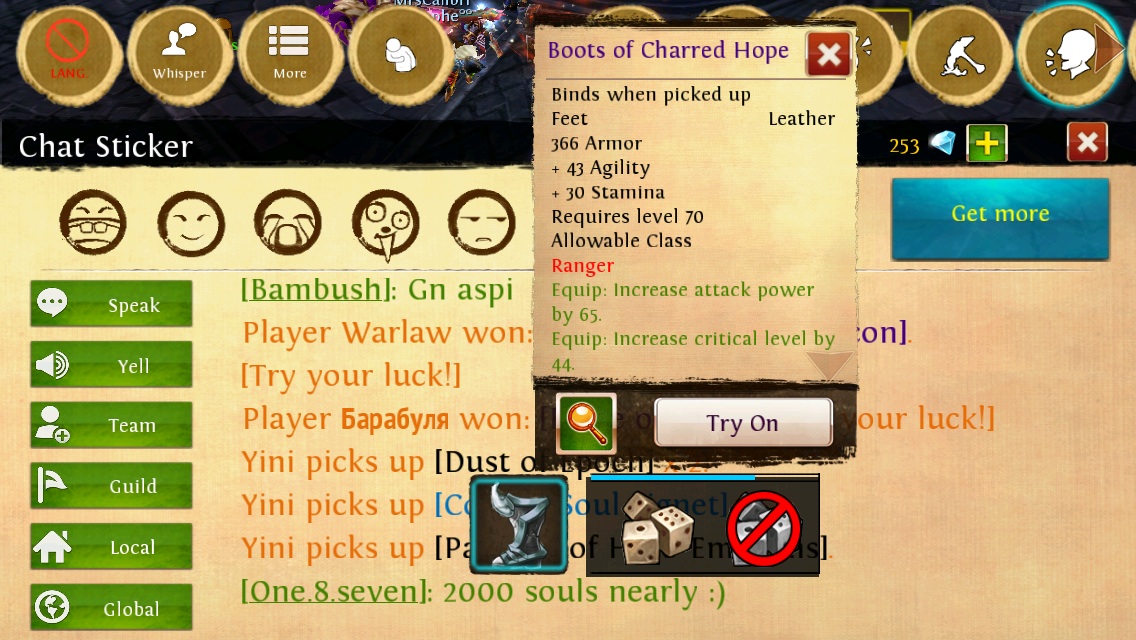Open the More list menu

click(290, 54)
